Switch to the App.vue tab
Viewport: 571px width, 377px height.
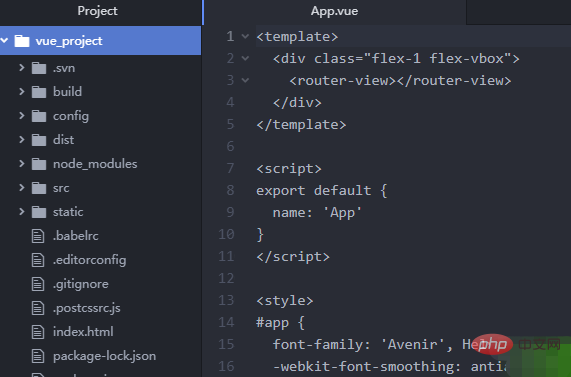click(x=334, y=12)
